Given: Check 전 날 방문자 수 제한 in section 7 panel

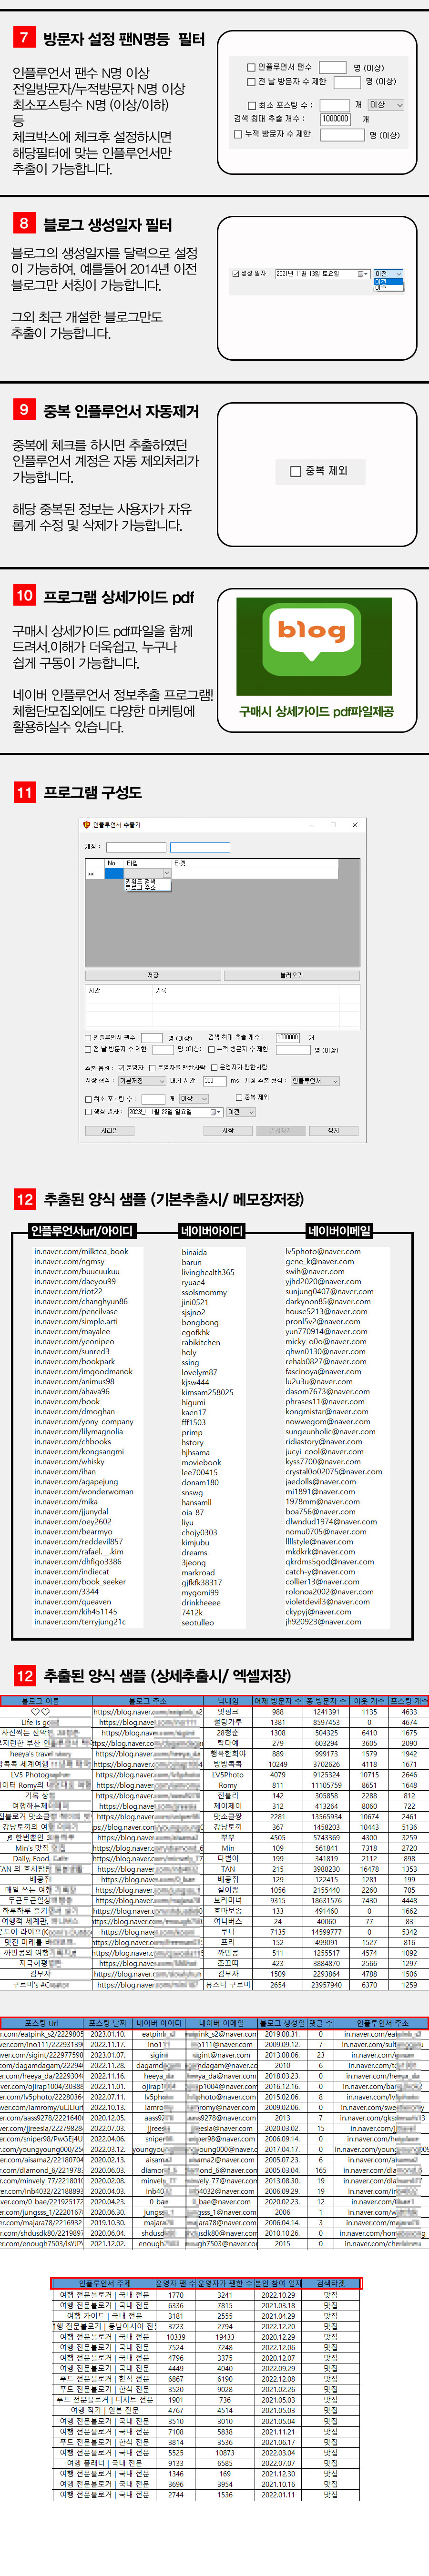Looking at the screenshot, I should (251, 82).
